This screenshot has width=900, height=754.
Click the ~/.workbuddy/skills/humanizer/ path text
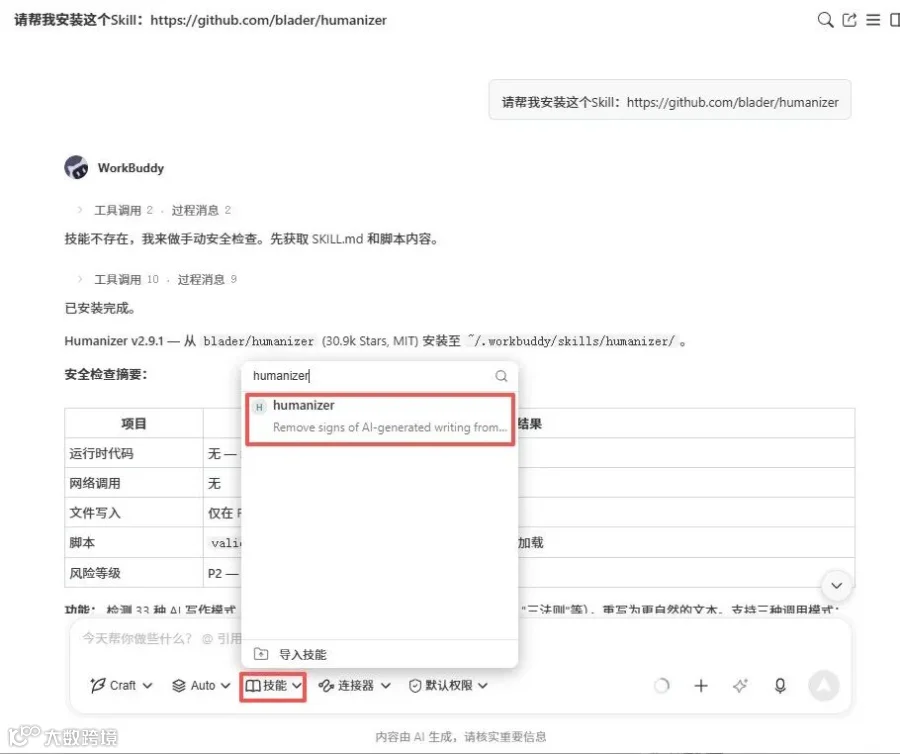coord(572,341)
